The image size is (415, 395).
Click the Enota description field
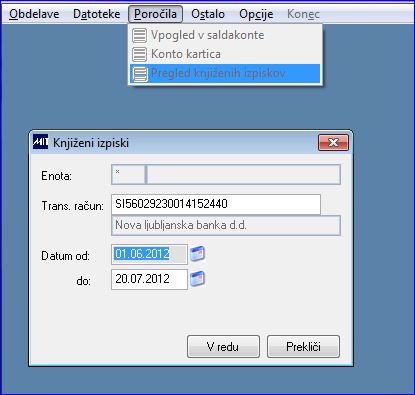point(244,174)
